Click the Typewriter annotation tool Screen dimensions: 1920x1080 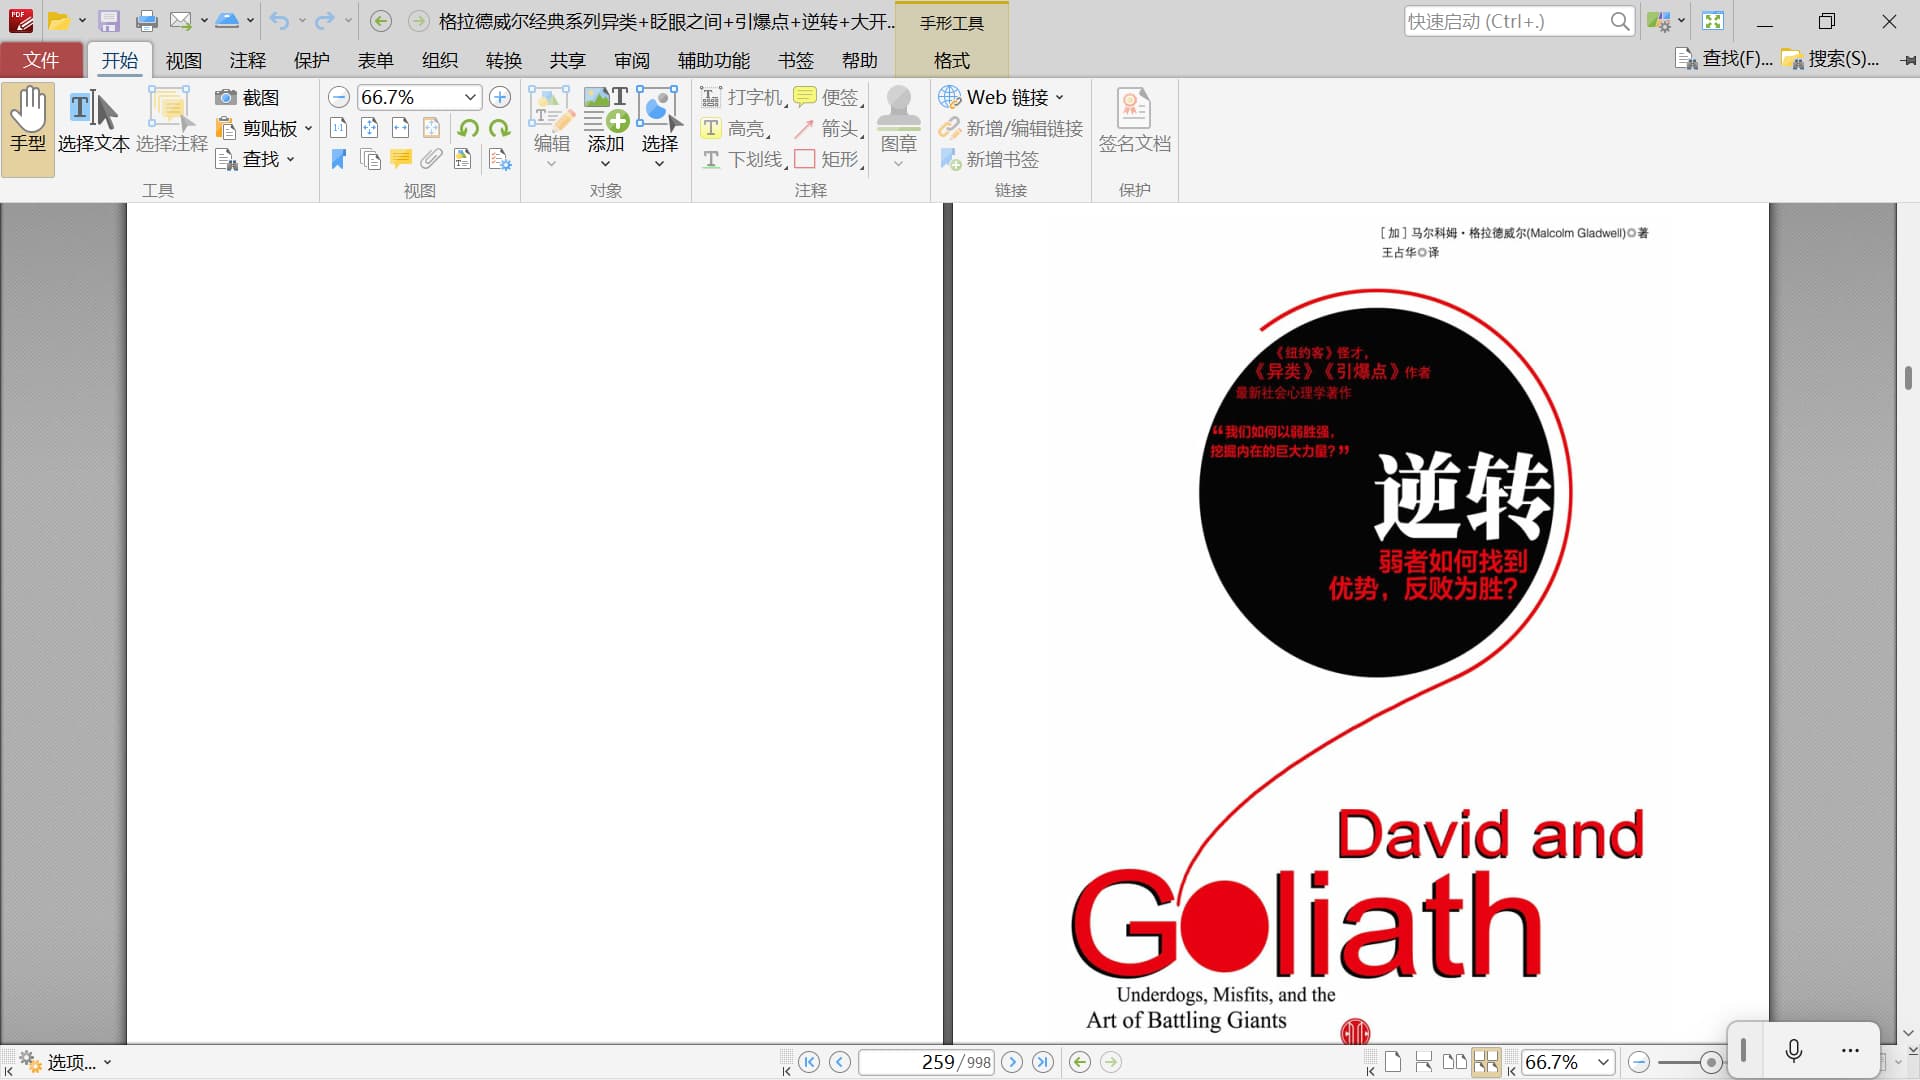pyautogui.click(x=741, y=97)
